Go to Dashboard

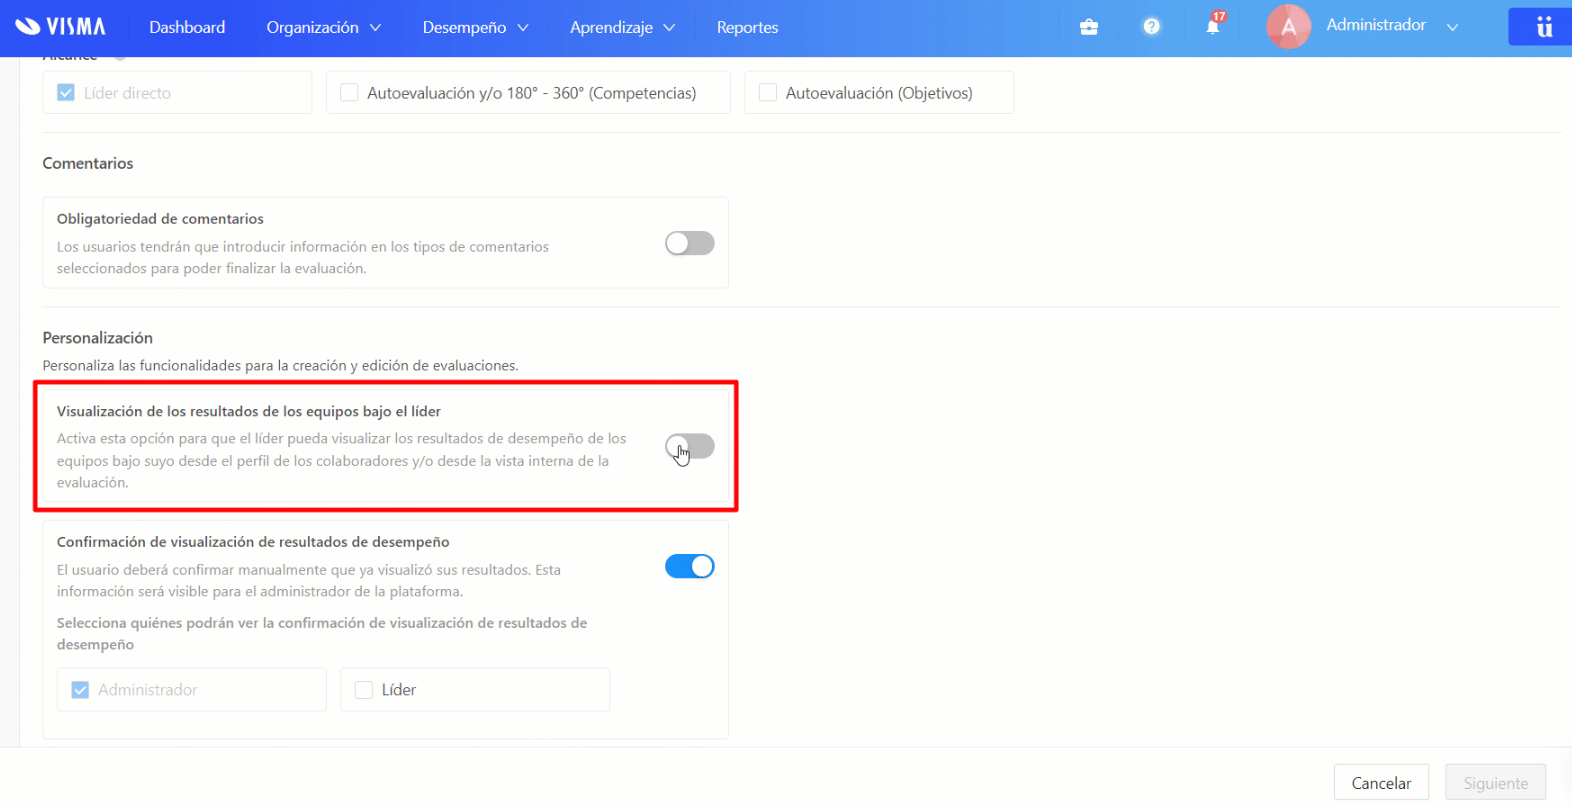pos(187,27)
